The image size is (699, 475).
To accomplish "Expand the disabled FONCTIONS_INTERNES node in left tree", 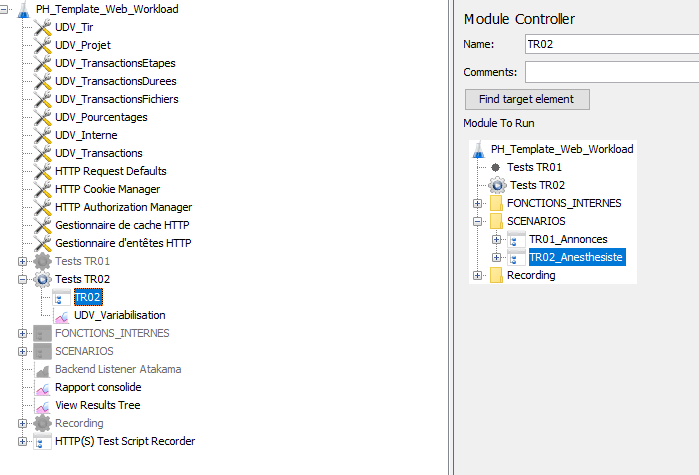I will point(22,333).
